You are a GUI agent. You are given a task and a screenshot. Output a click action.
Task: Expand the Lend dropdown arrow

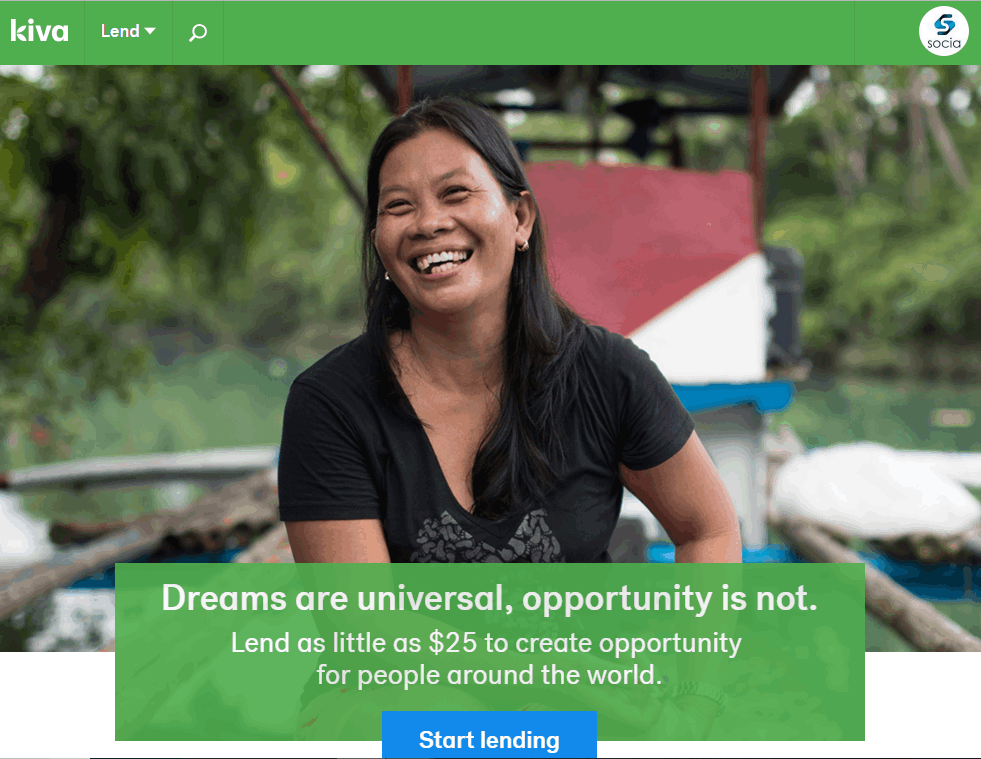coord(150,31)
